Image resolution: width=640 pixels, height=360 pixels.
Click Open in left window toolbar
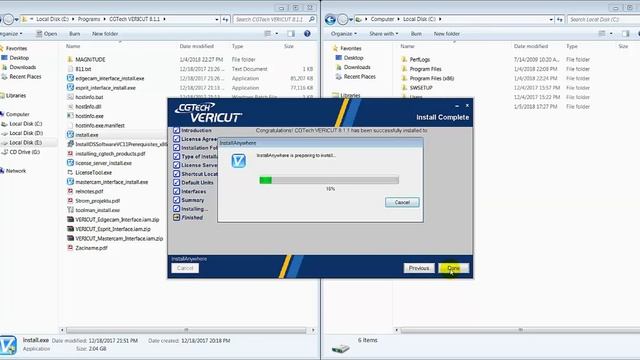[47, 33]
